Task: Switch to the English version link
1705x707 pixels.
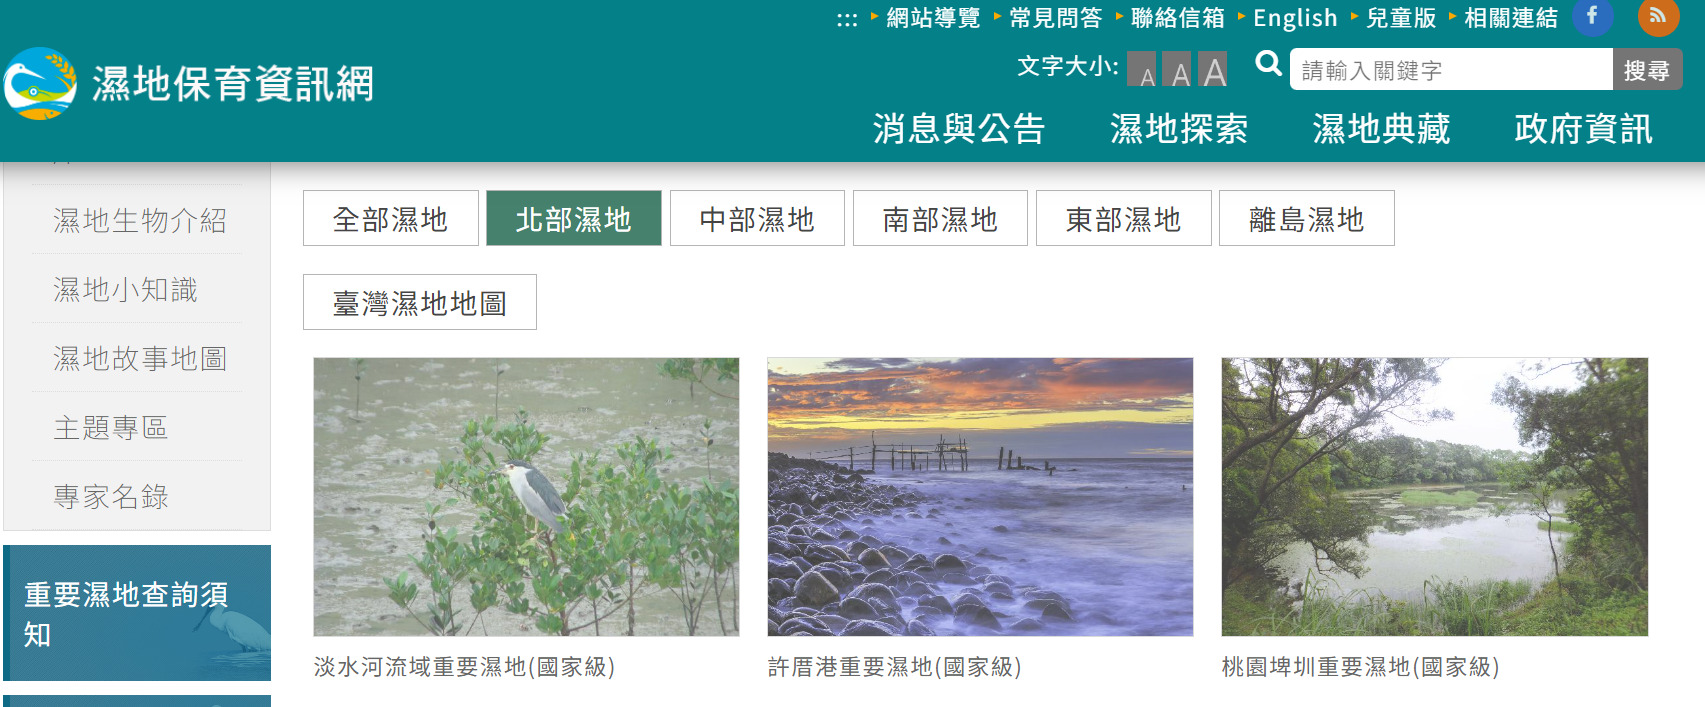Action: pyautogui.click(x=1295, y=18)
